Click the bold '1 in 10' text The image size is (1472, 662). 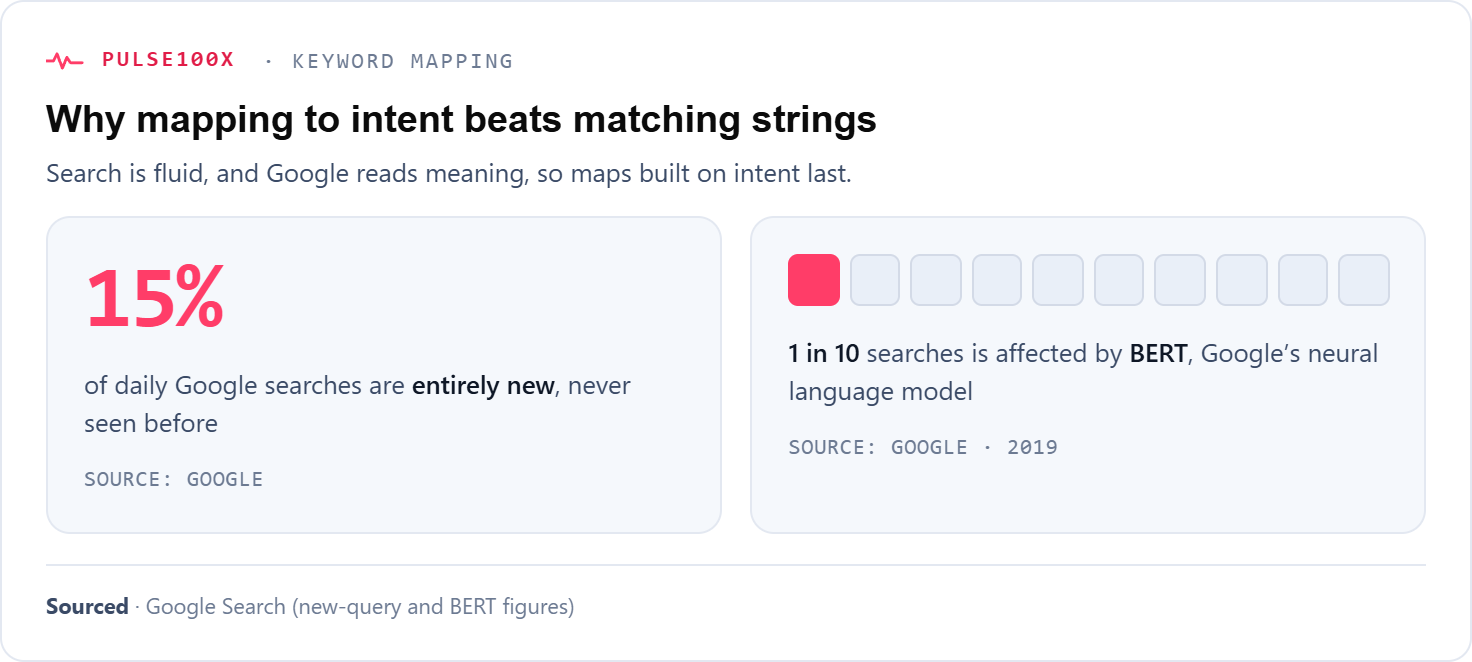[824, 354]
